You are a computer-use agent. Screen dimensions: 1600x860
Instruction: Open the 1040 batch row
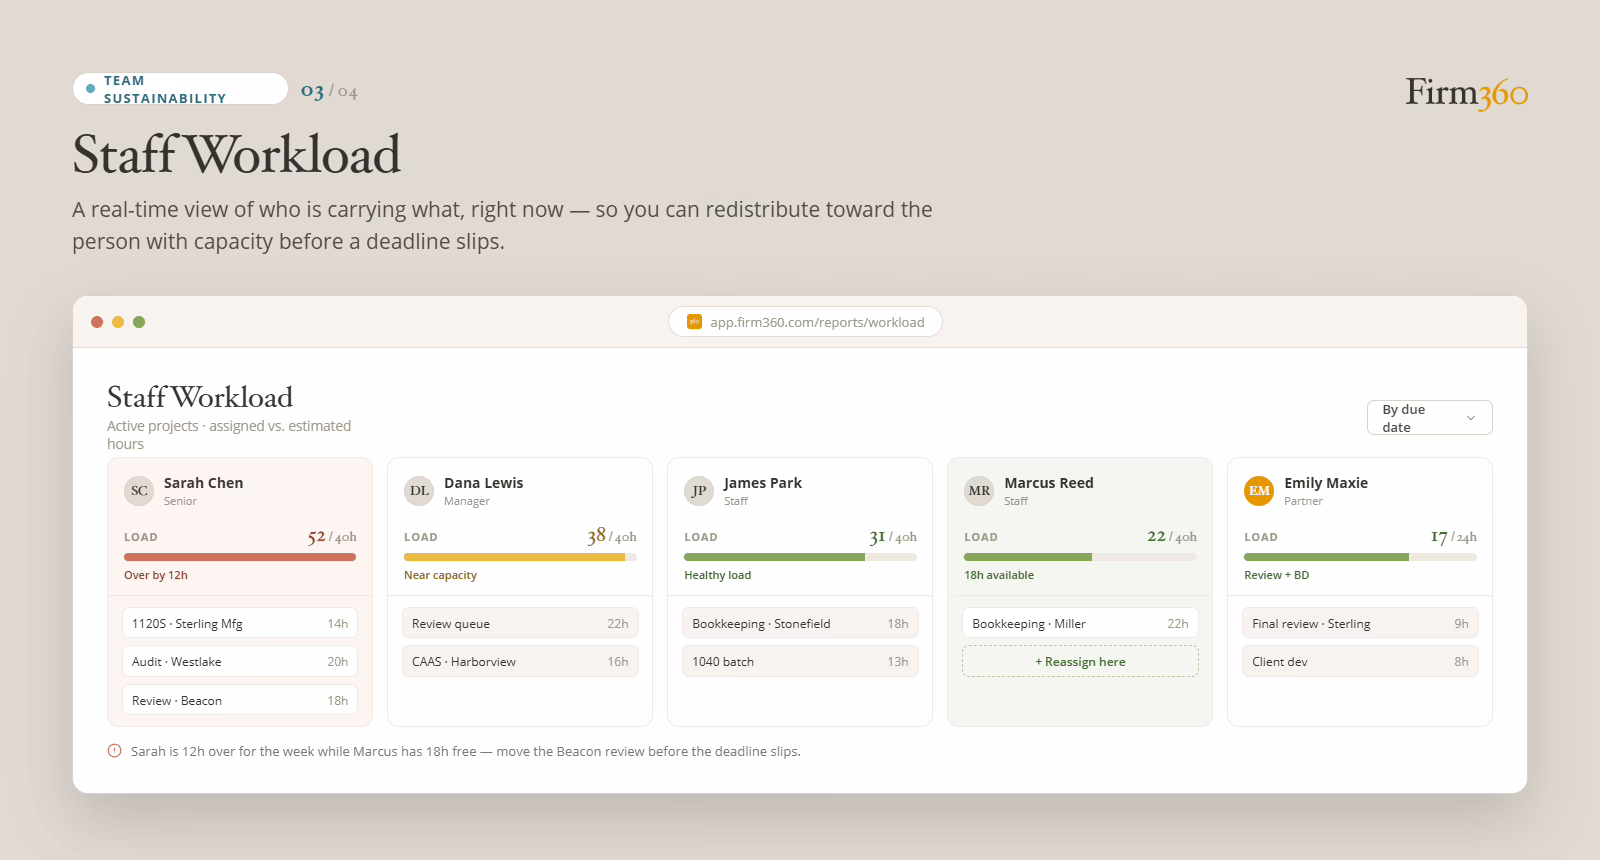(x=800, y=662)
